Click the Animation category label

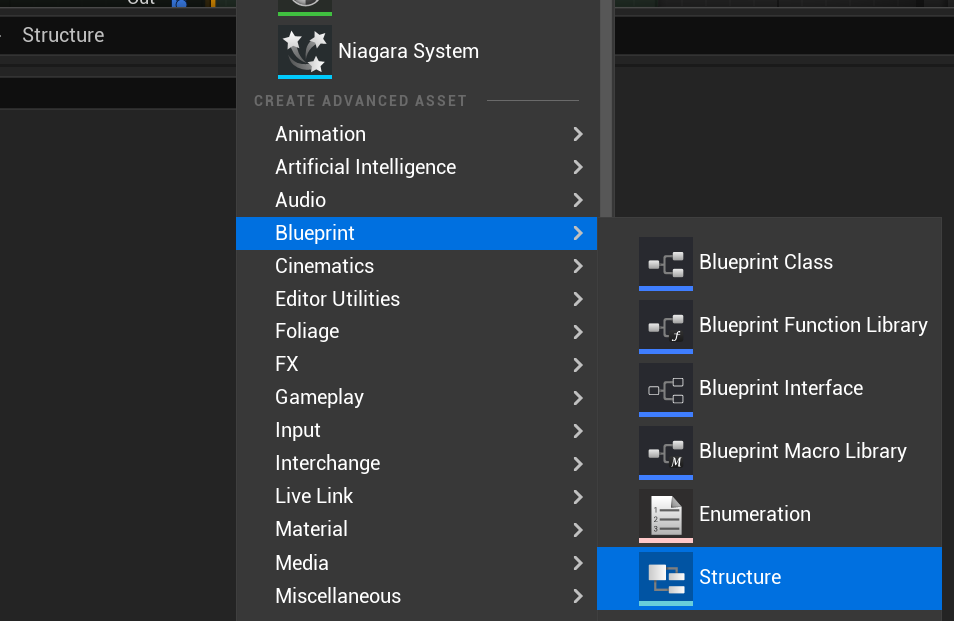click(x=321, y=134)
